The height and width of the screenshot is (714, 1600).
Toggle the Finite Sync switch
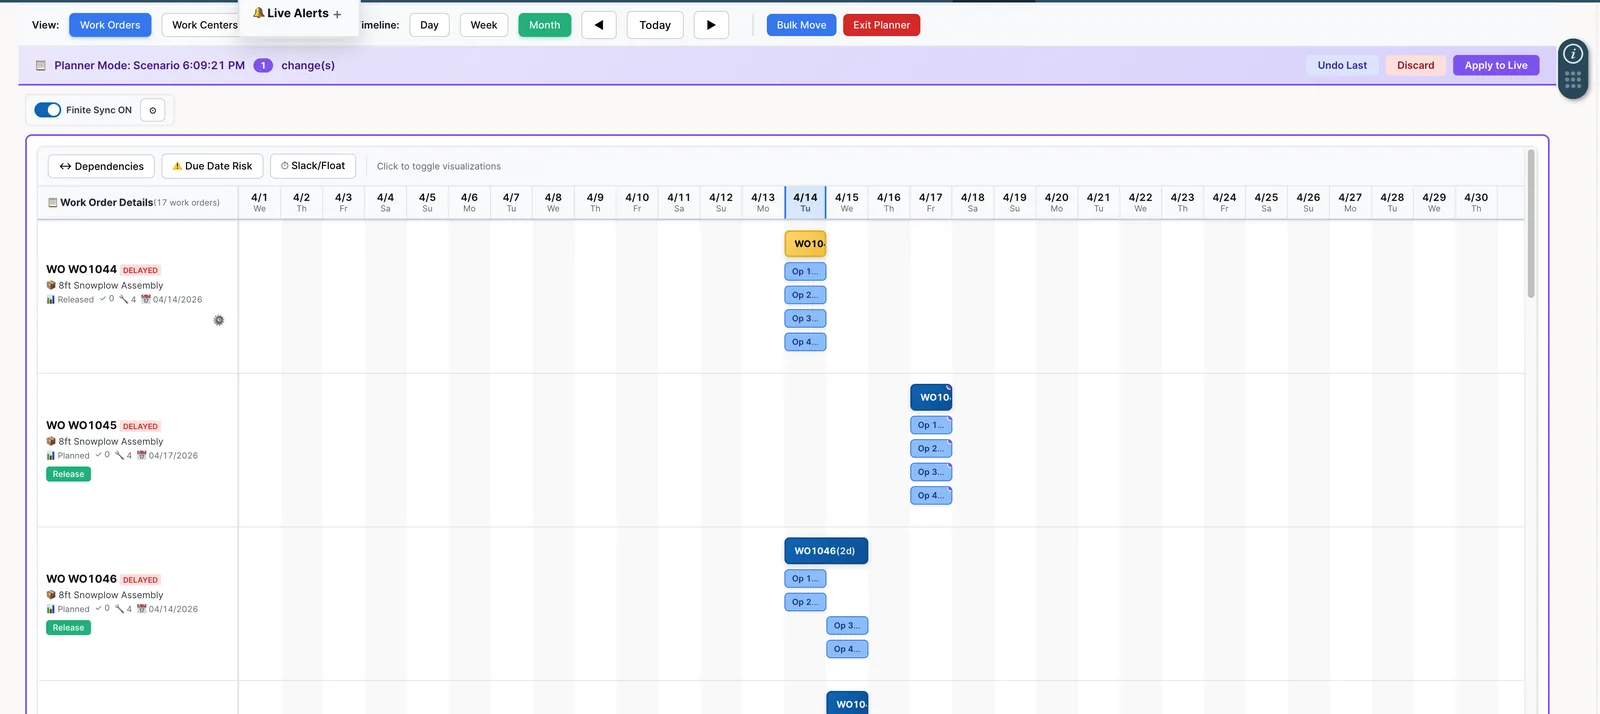(x=47, y=110)
